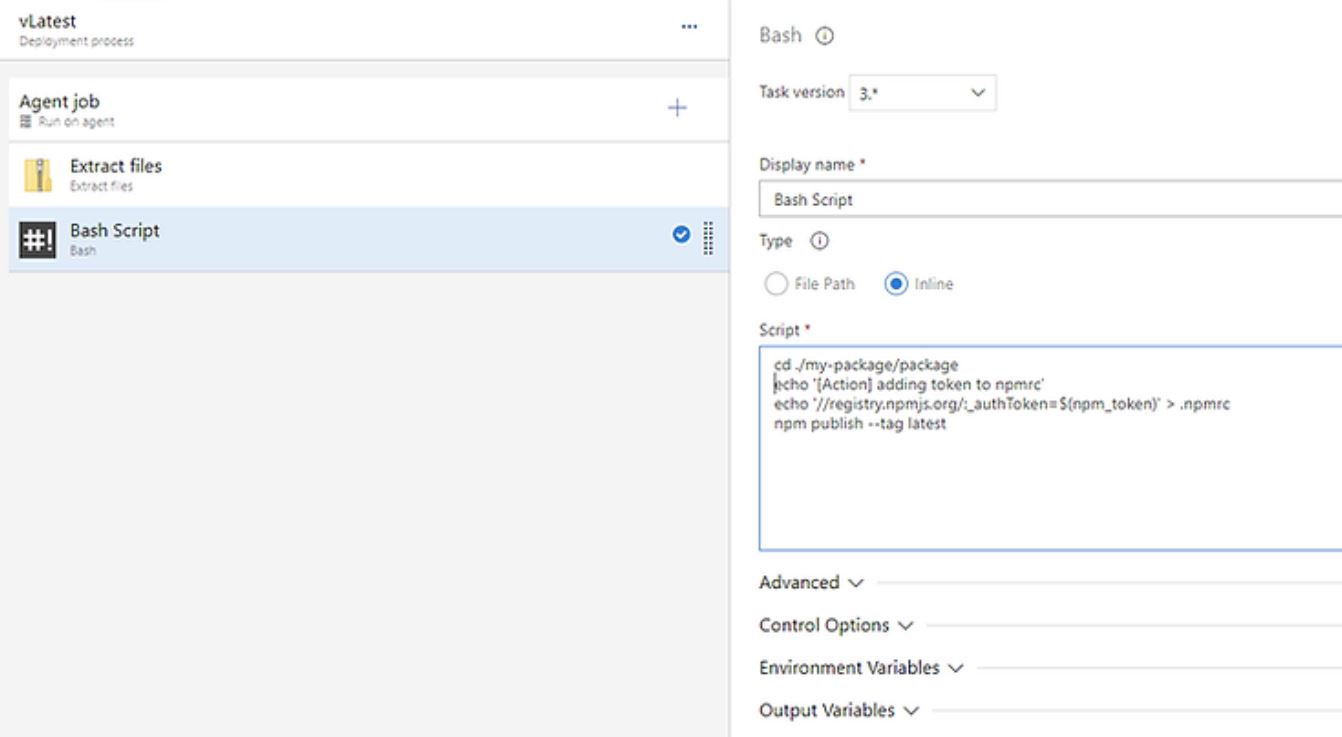This screenshot has width=1342, height=737.
Task: Expand the Environment Variables section
Action: pyautogui.click(x=860, y=667)
